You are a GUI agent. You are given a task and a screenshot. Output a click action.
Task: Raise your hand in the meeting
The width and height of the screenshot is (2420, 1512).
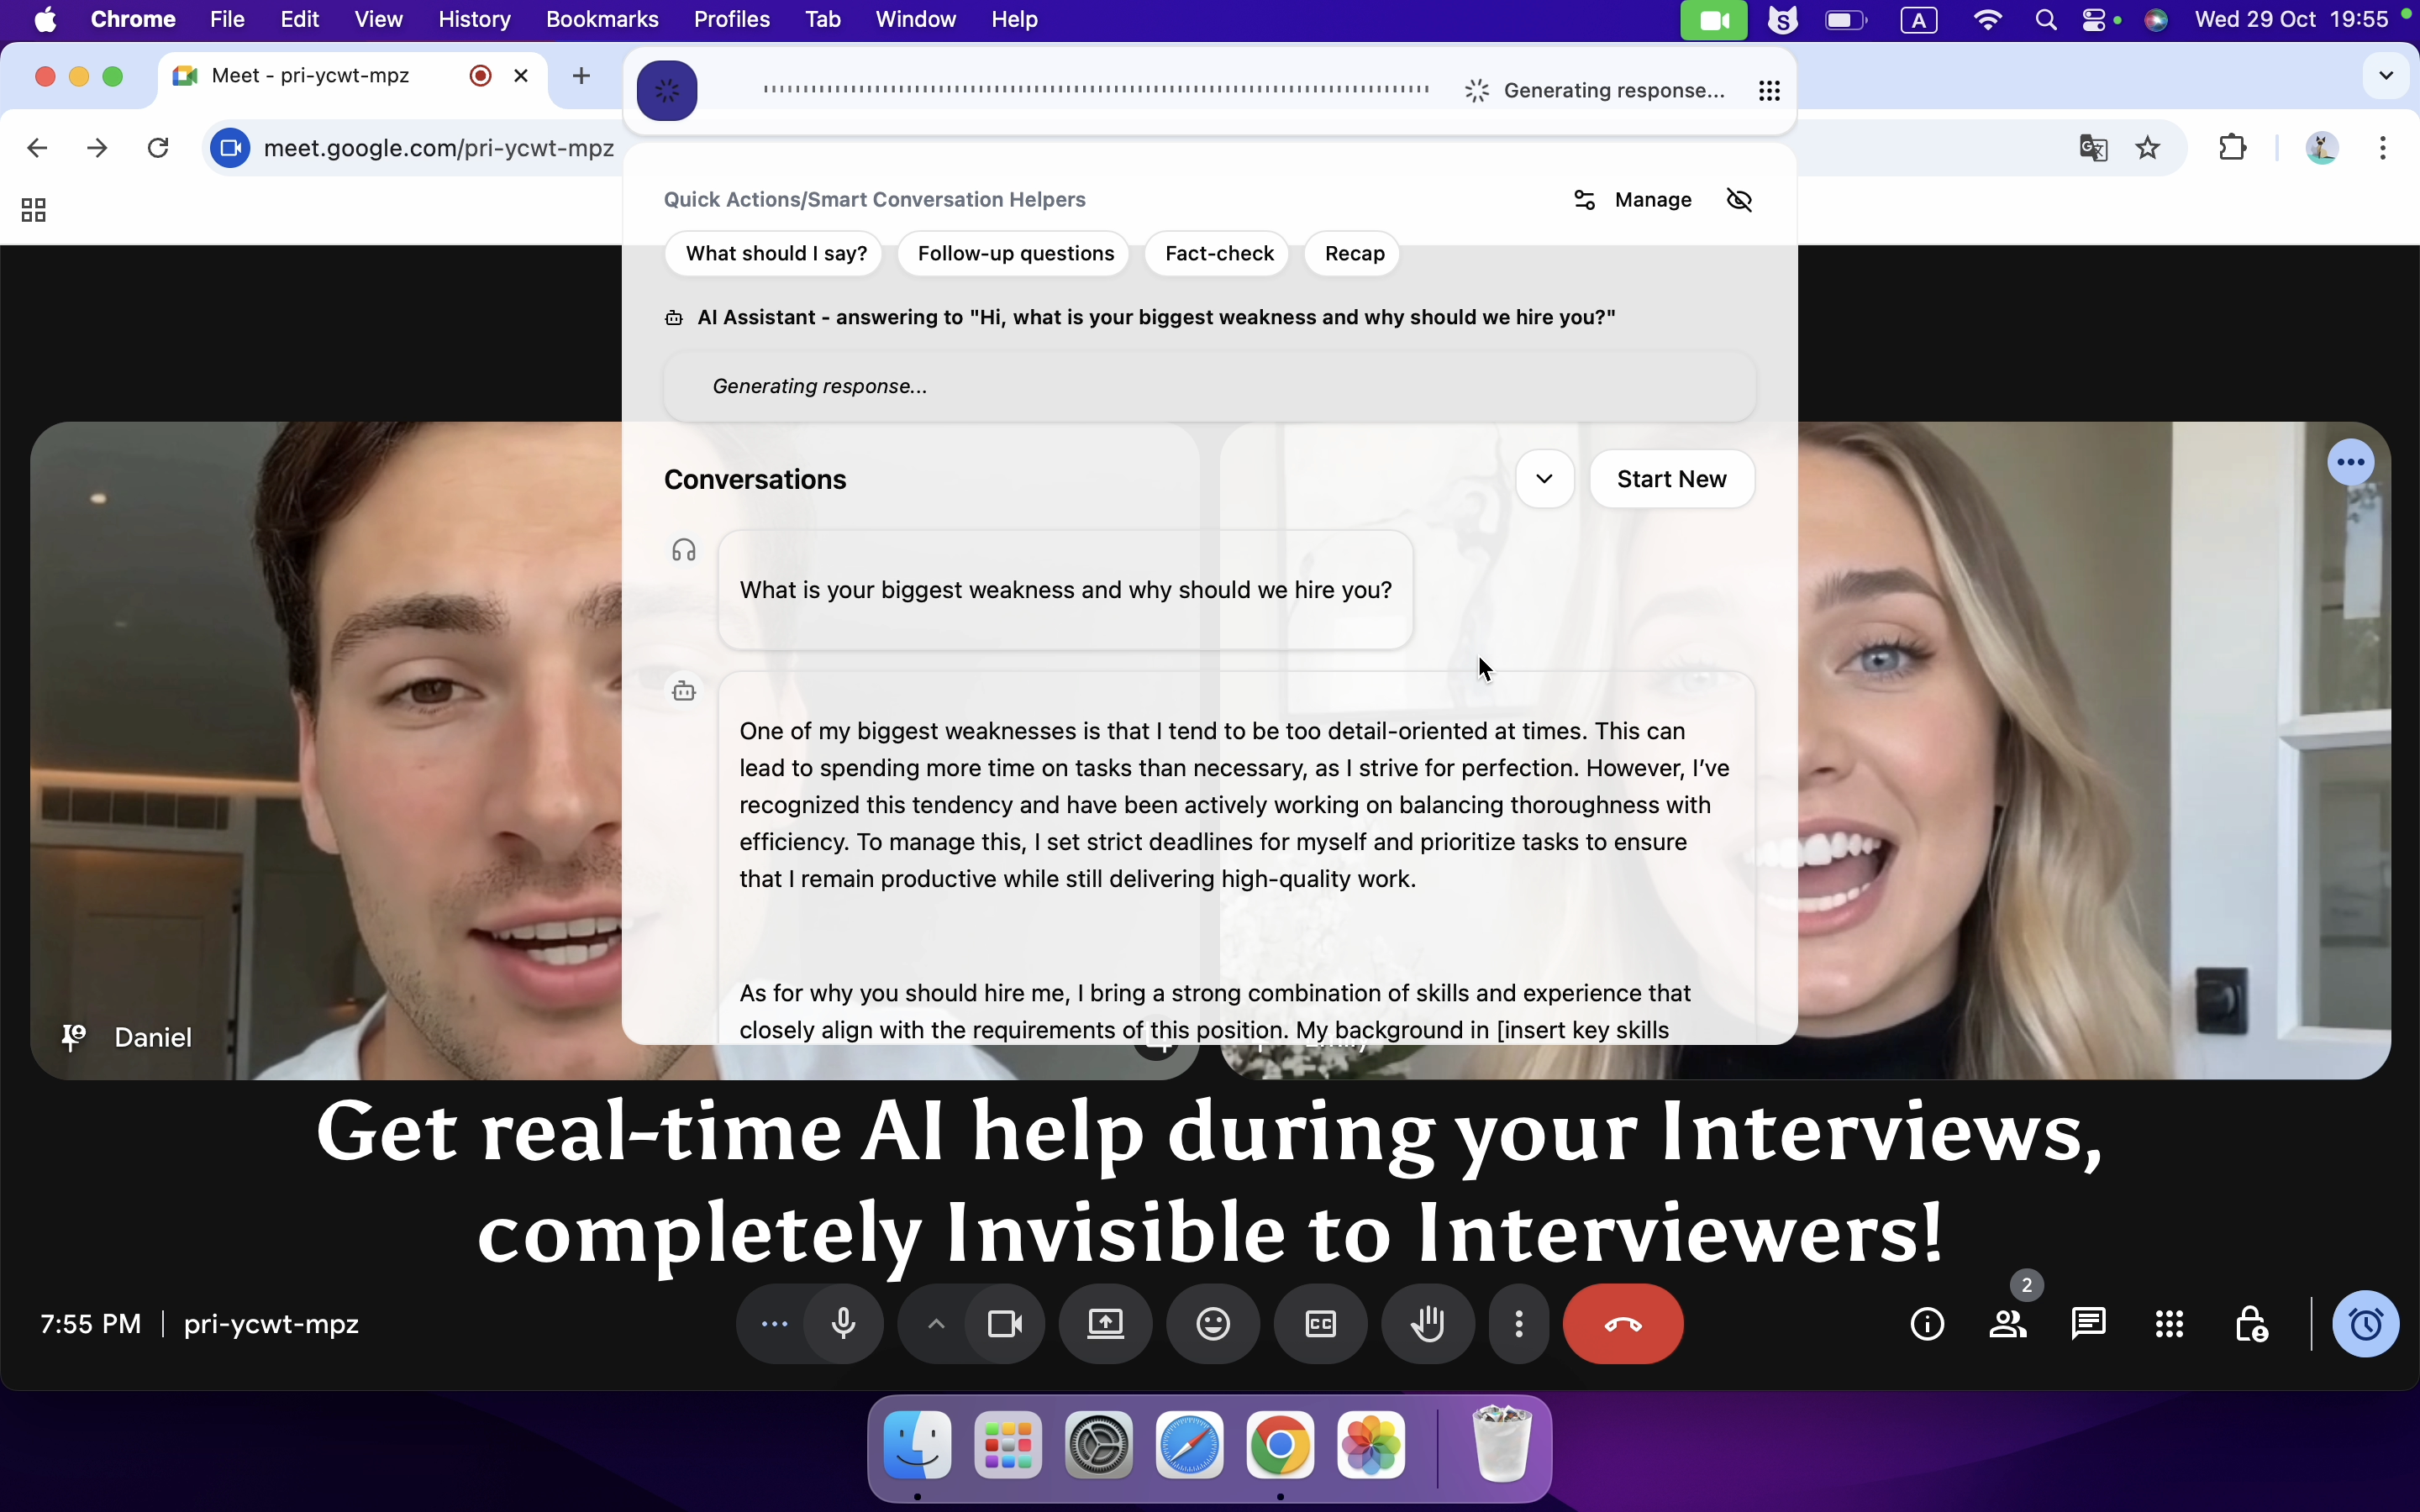[x=1427, y=1323]
